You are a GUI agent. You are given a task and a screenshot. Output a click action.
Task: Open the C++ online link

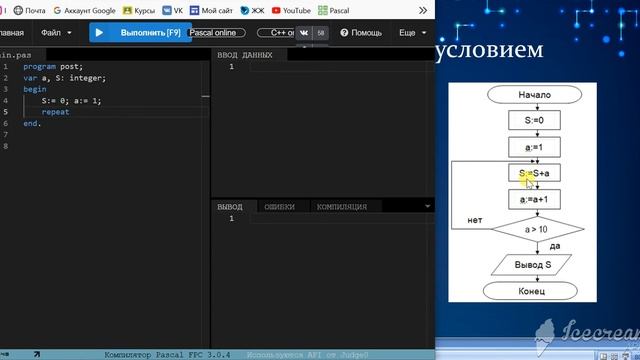click(x=276, y=33)
